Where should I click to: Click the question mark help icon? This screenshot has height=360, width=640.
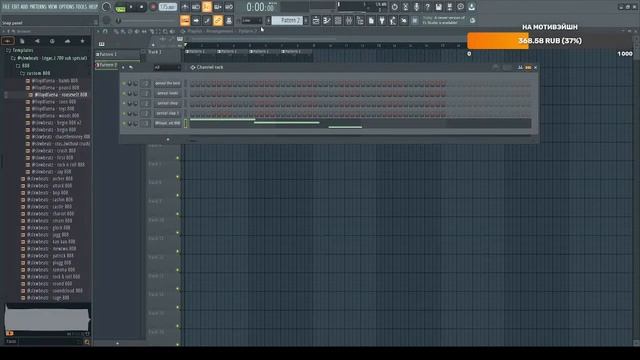coord(427,7)
